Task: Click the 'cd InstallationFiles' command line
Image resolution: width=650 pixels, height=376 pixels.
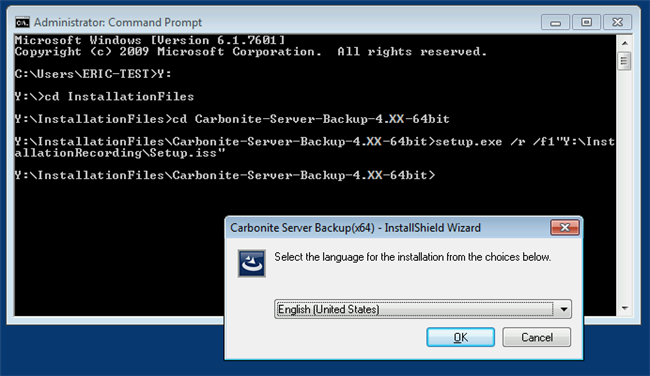Action: click(104, 97)
